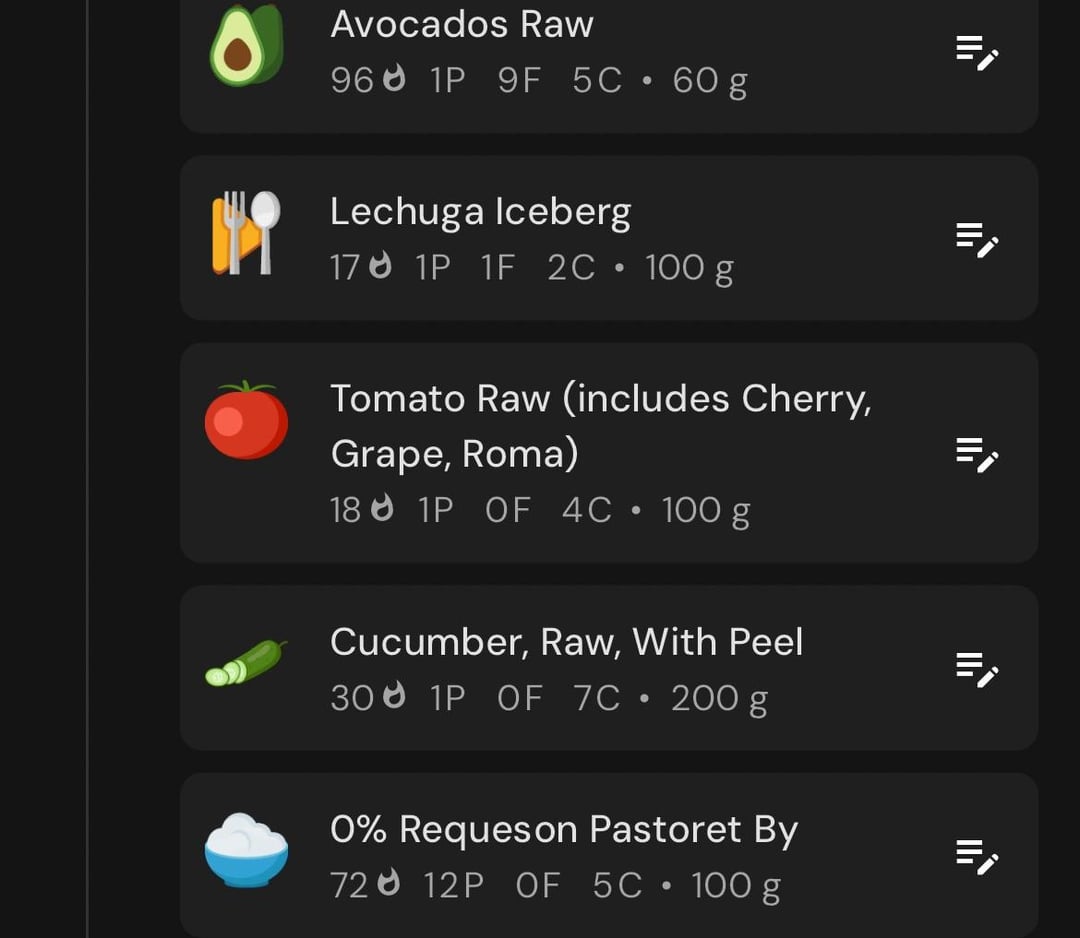Click the fork and spoon icon
1080x938 pixels.
point(246,233)
